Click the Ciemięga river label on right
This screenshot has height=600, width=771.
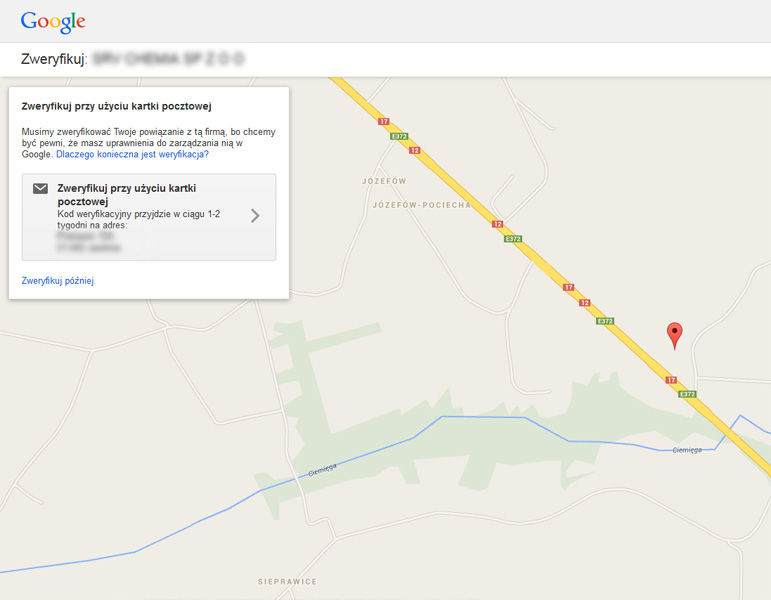[687, 450]
